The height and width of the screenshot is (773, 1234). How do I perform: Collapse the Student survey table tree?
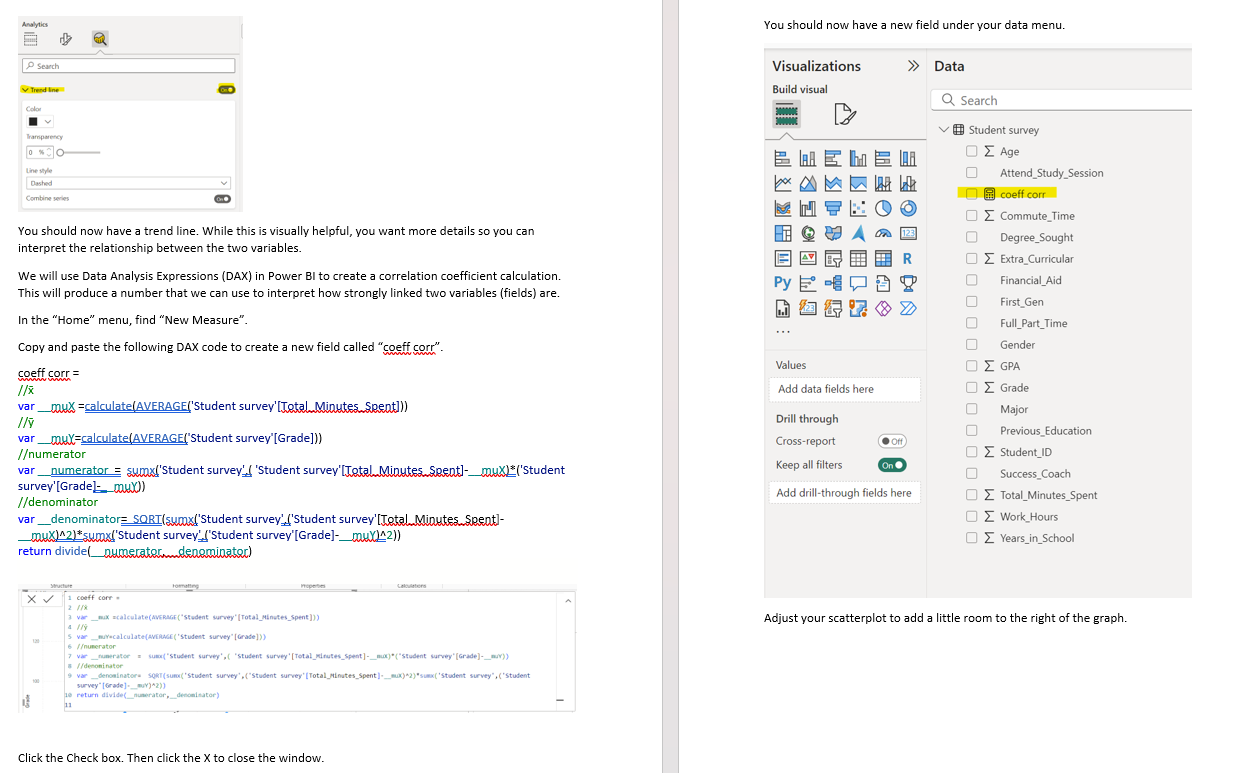pyautogui.click(x=943, y=129)
